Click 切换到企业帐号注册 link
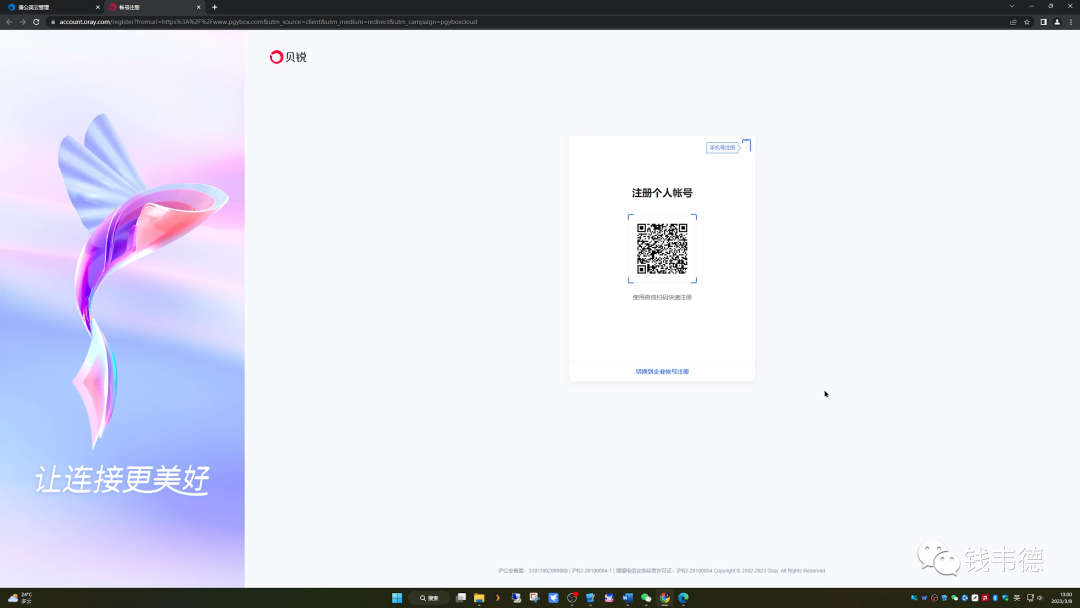Screen dimensions: 1080x608 pos(662,371)
